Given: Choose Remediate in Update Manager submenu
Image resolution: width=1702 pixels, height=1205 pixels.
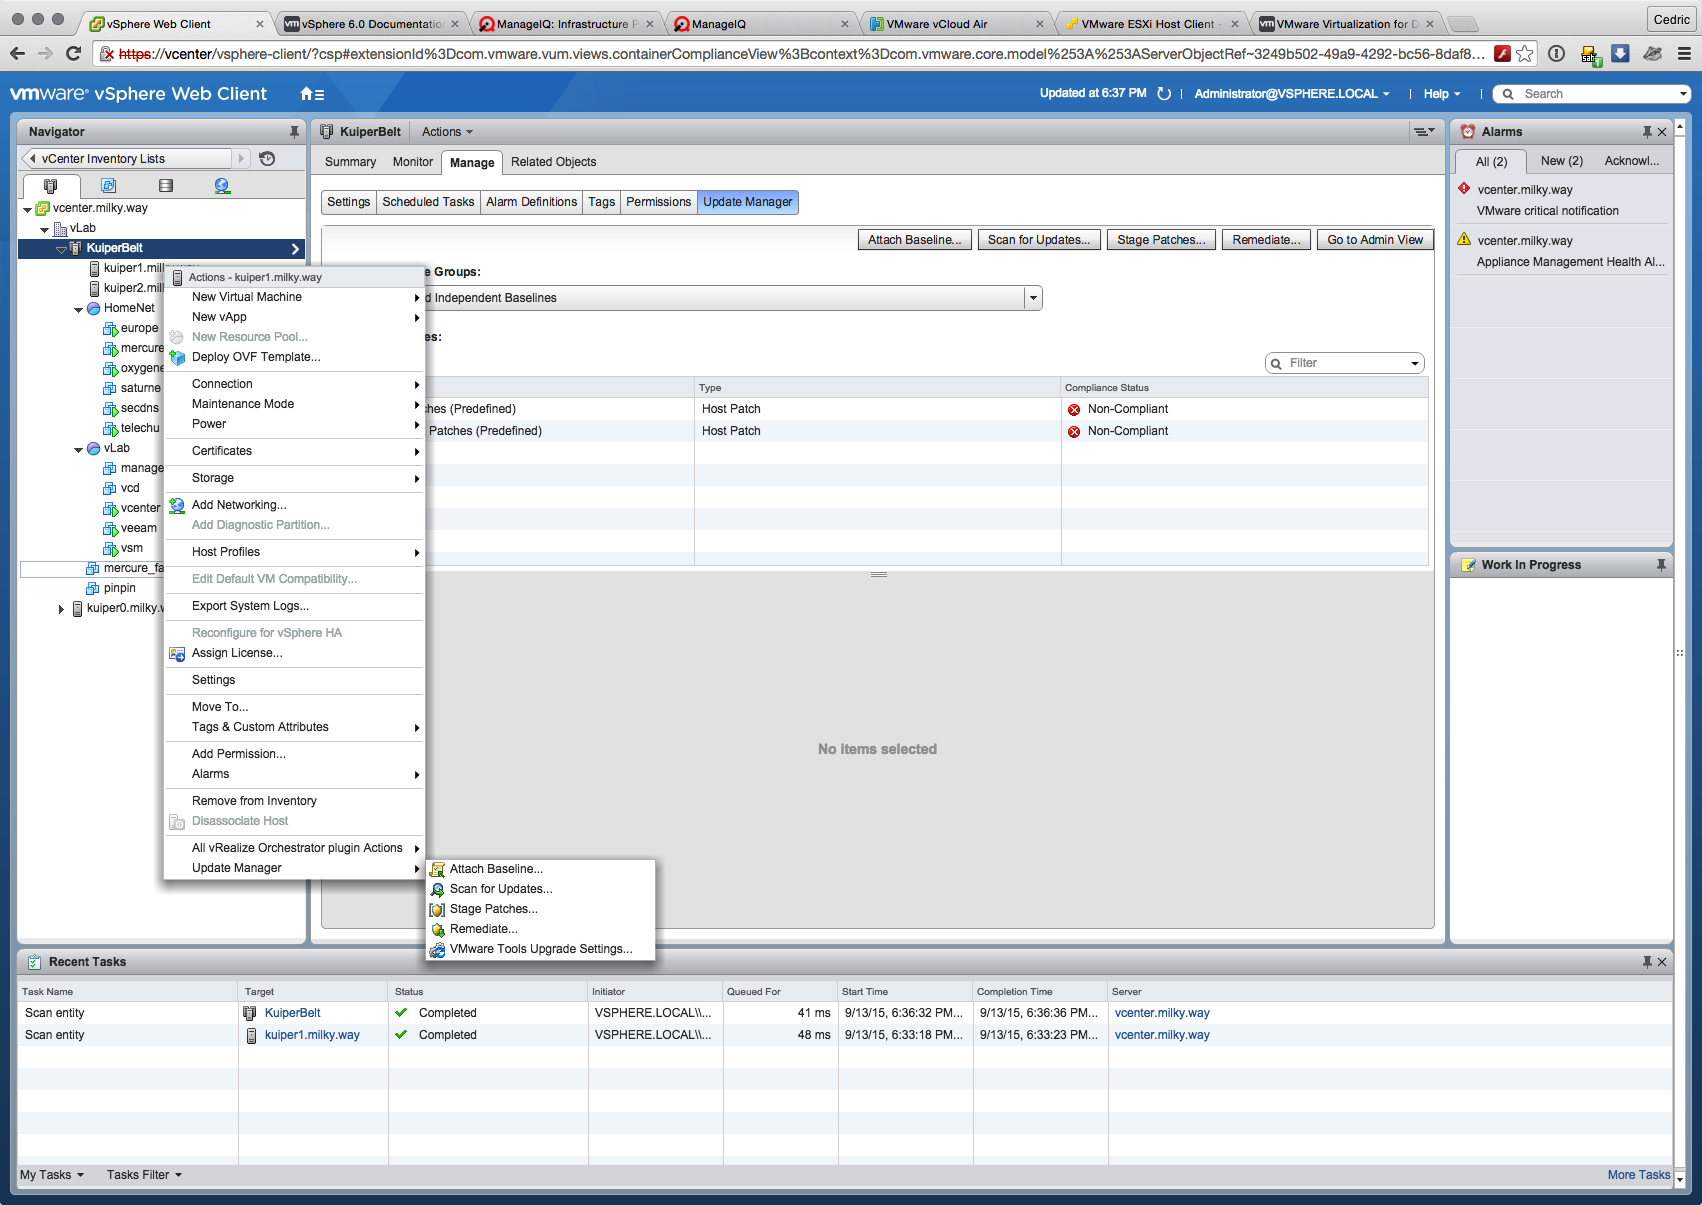Looking at the screenshot, I should (483, 929).
